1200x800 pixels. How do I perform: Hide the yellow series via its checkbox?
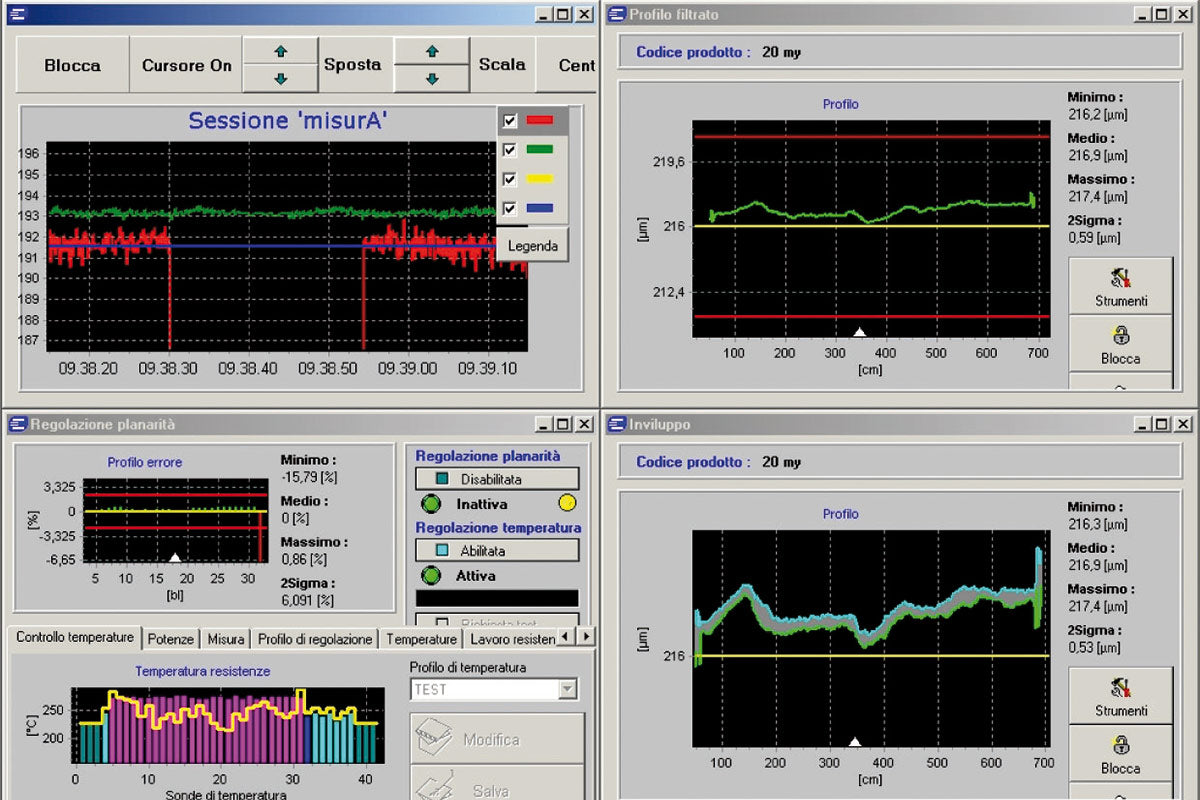pos(510,179)
